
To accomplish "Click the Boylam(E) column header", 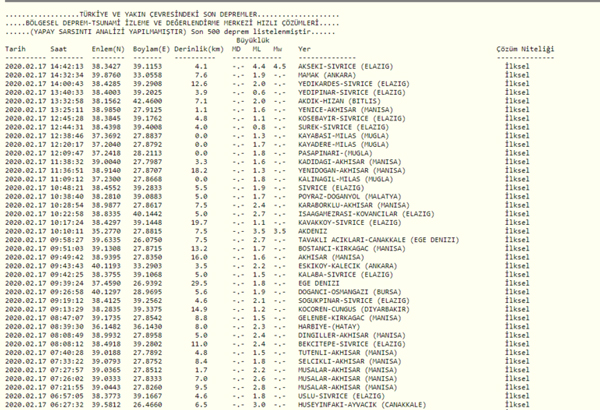I will [x=151, y=49].
